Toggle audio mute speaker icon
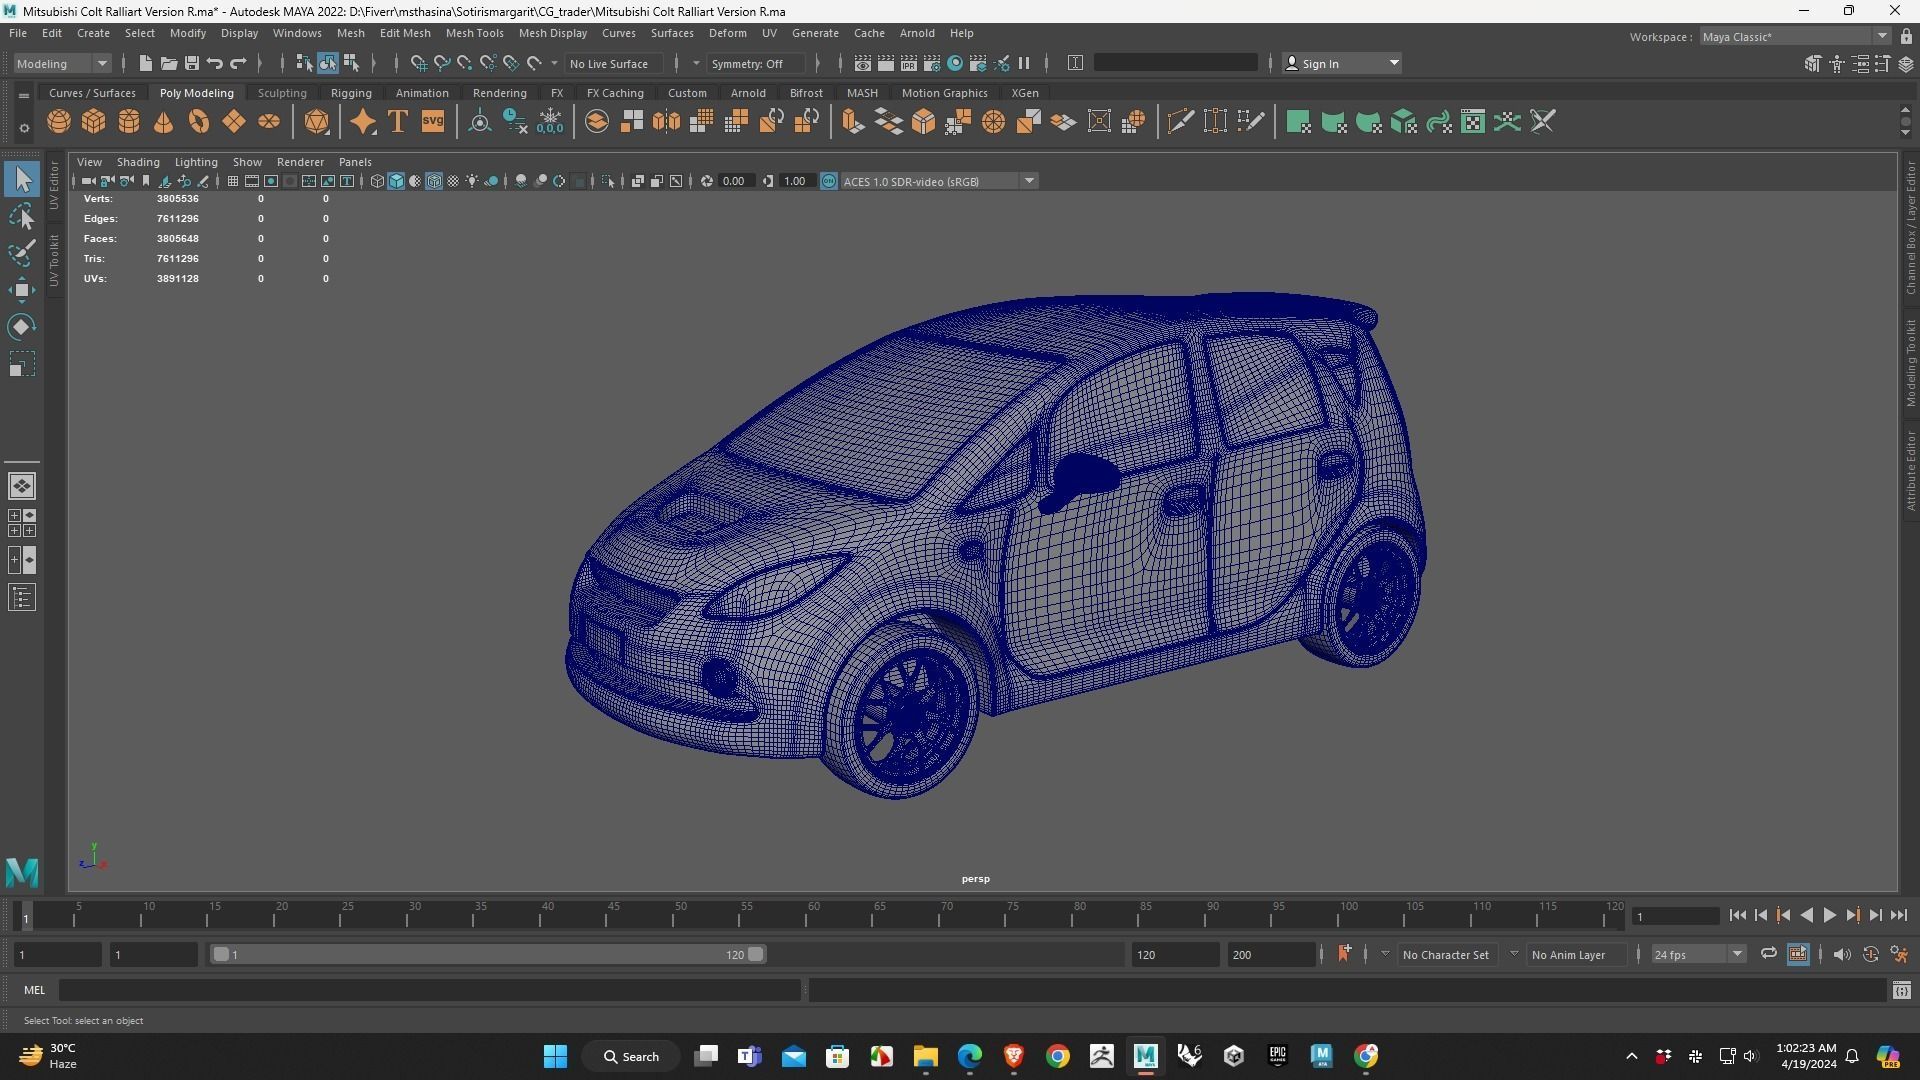1920x1080 pixels. point(1841,954)
